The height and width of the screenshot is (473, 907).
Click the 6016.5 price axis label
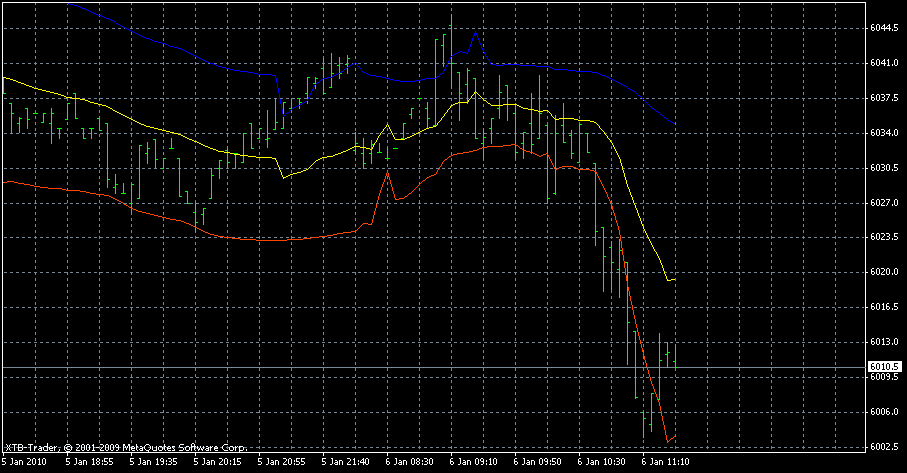click(883, 307)
